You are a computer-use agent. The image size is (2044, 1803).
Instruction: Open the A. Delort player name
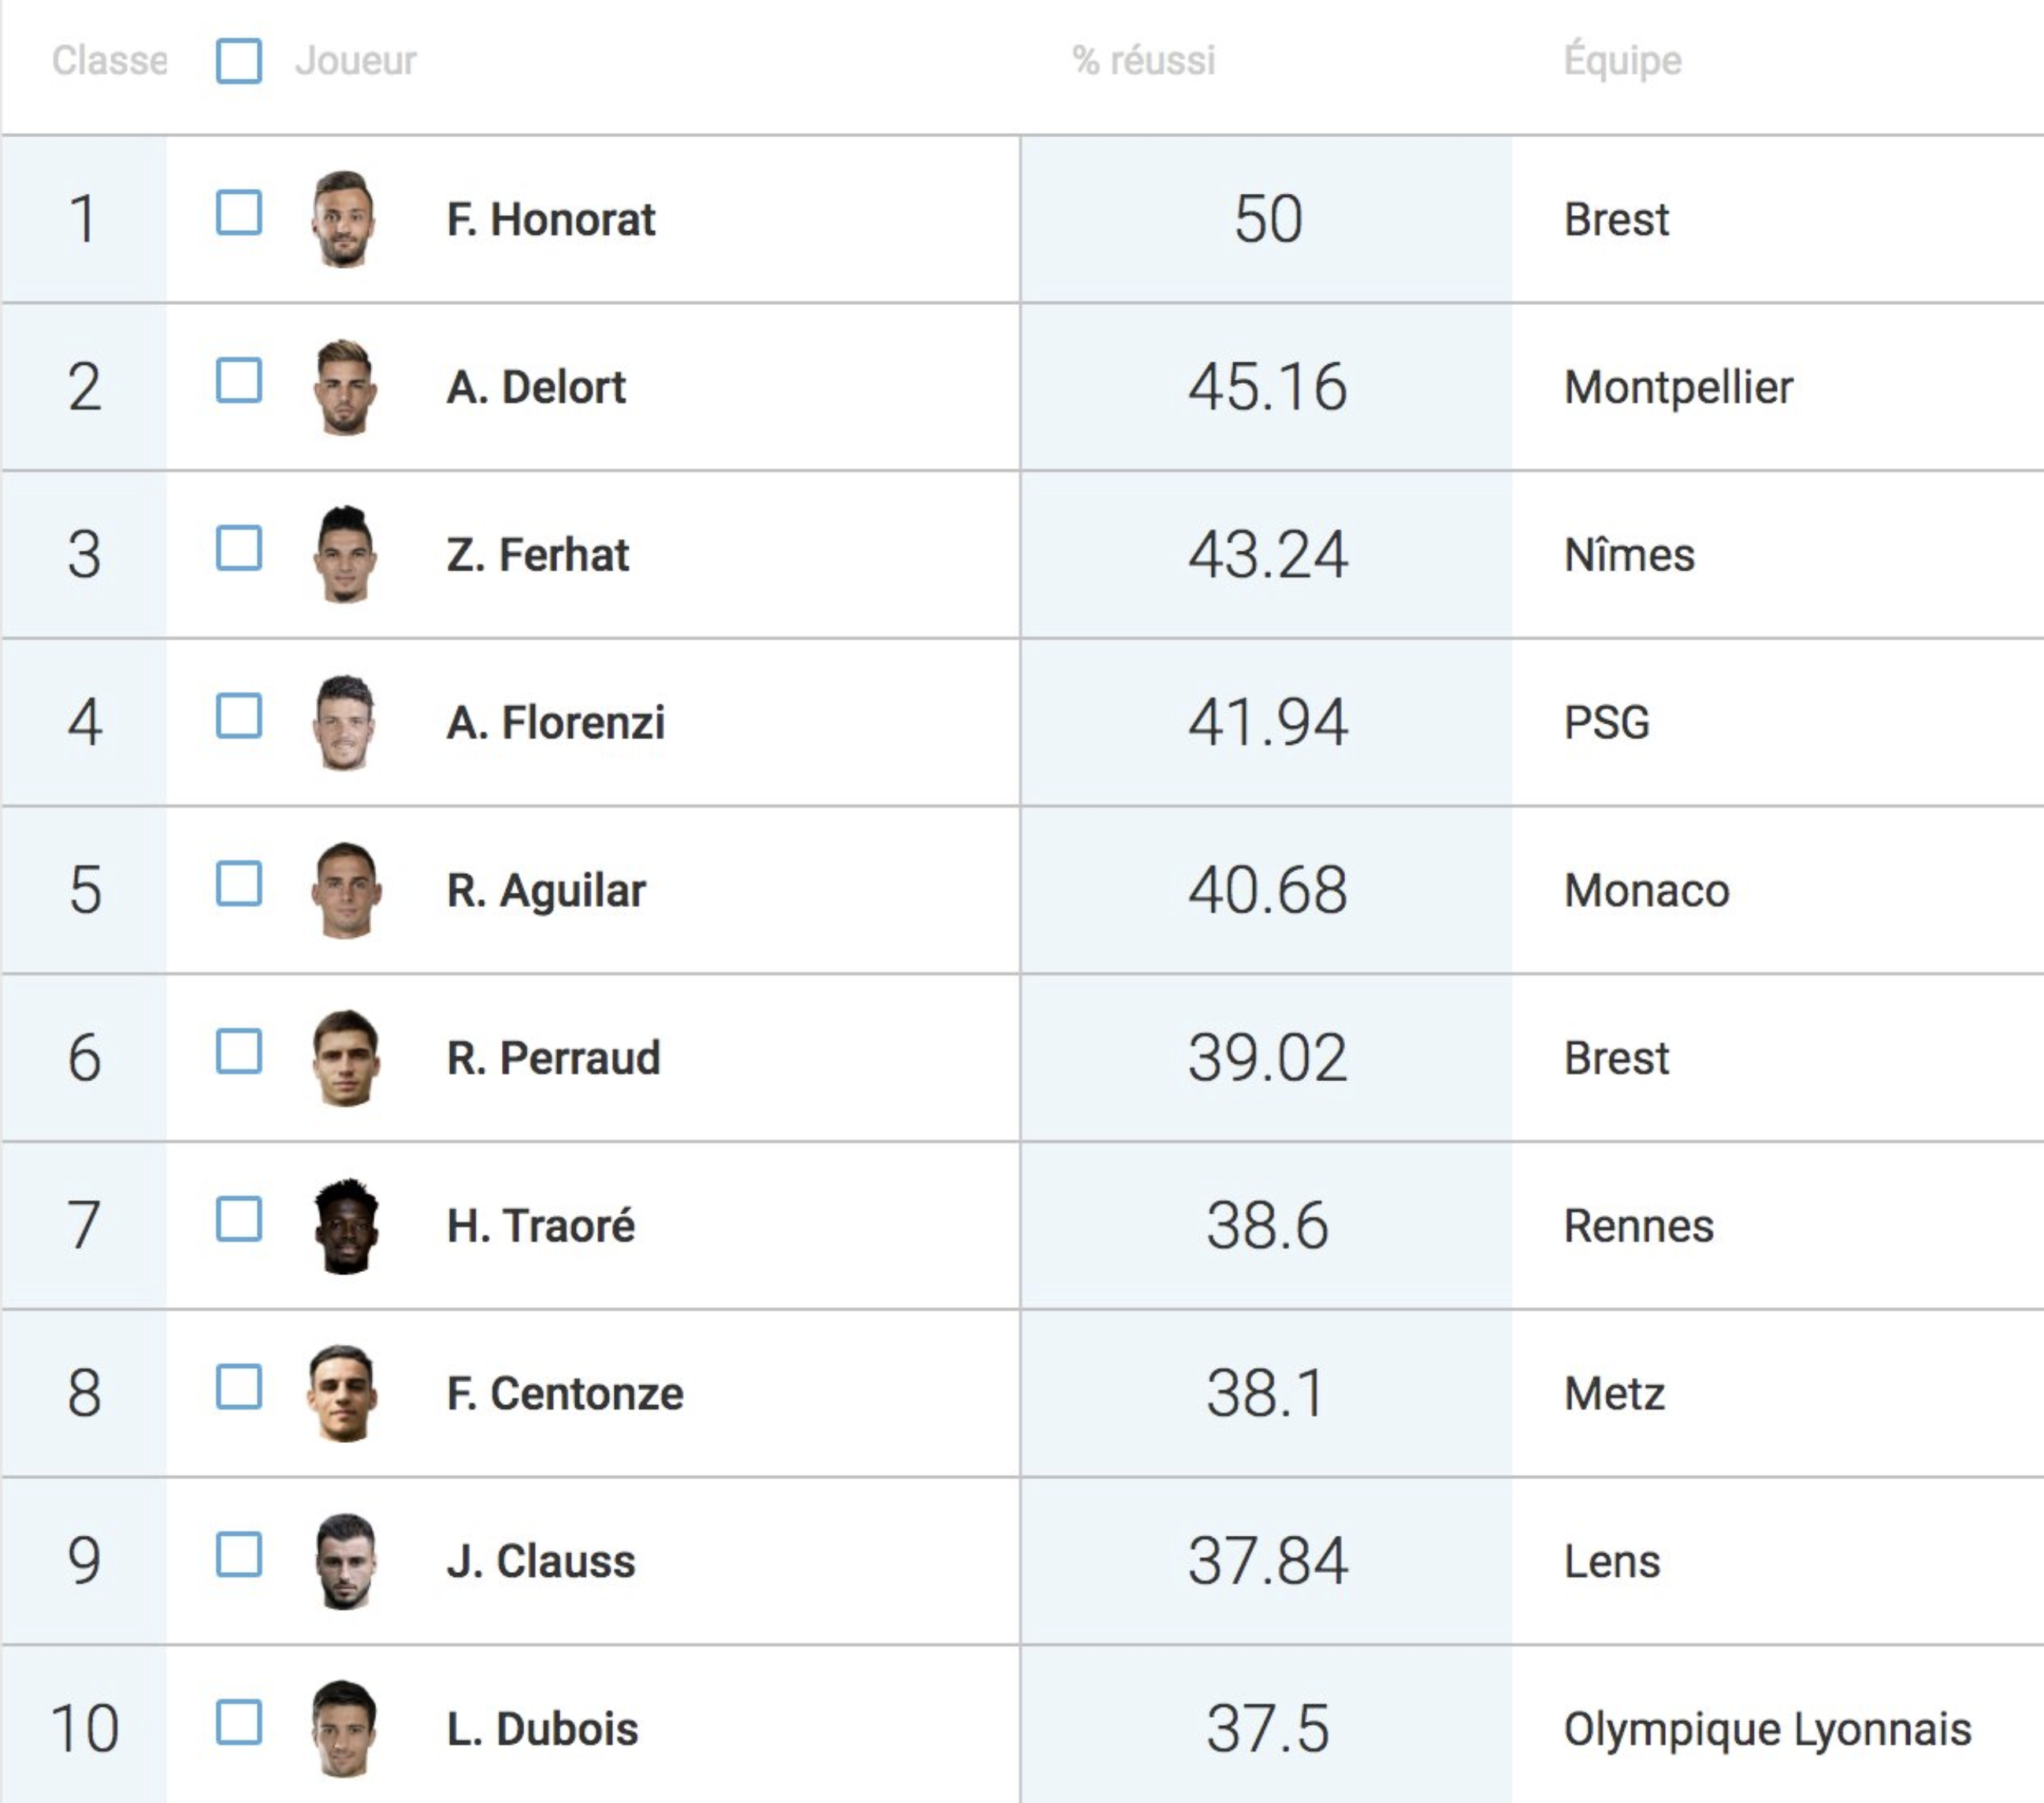pos(536,388)
